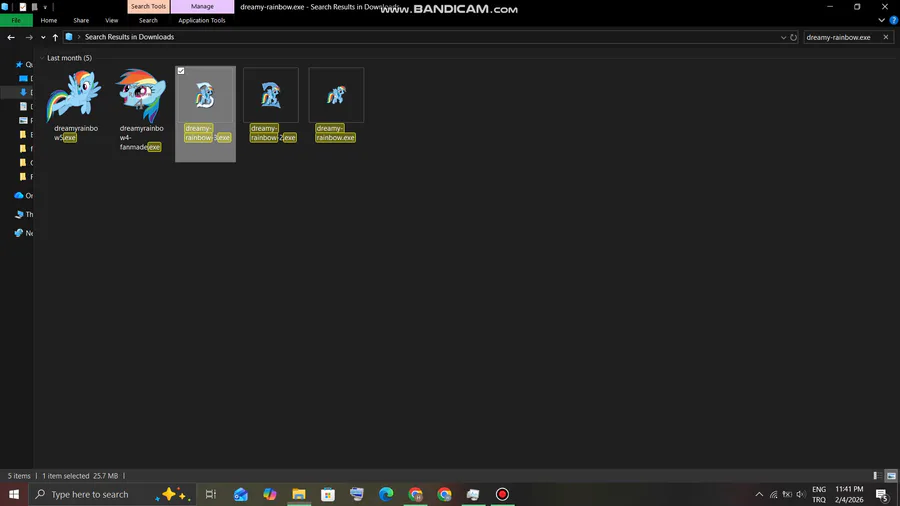Open Customize Quick Access Toolbar dropdown
Image resolution: width=900 pixels, height=506 pixels.
click(x=45, y=7)
